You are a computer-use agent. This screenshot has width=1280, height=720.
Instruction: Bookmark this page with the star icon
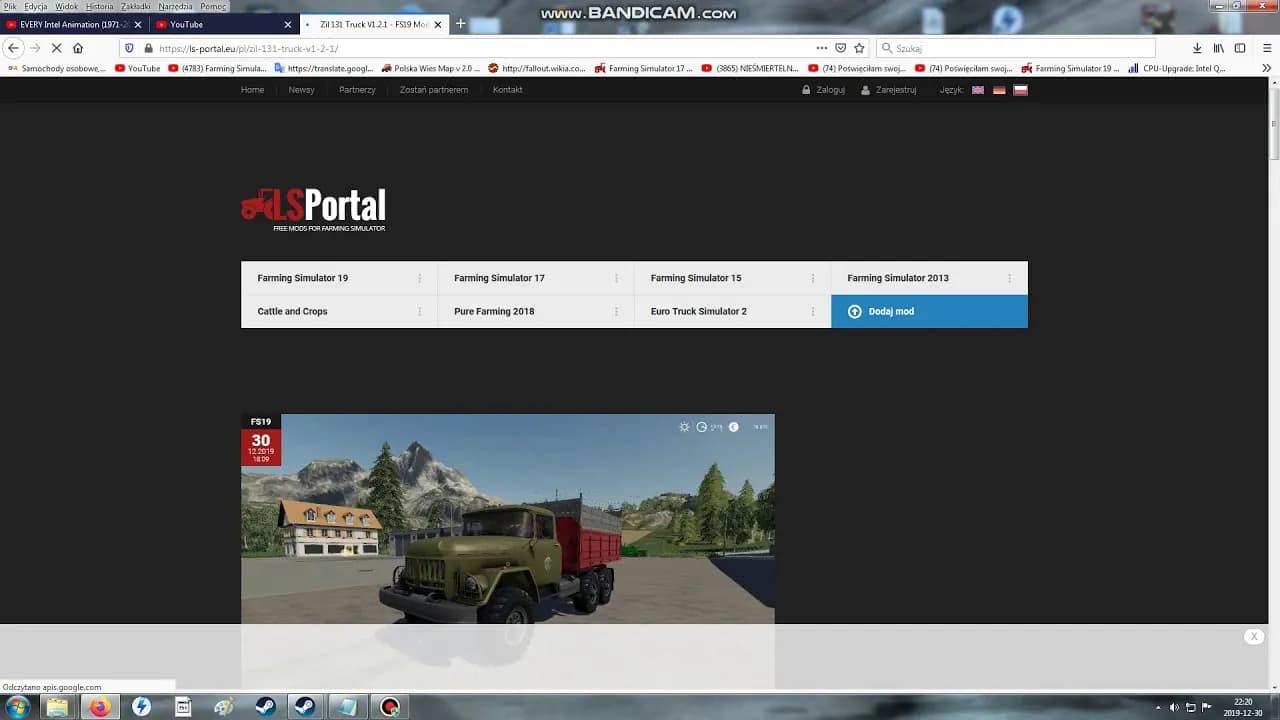[859, 48]
